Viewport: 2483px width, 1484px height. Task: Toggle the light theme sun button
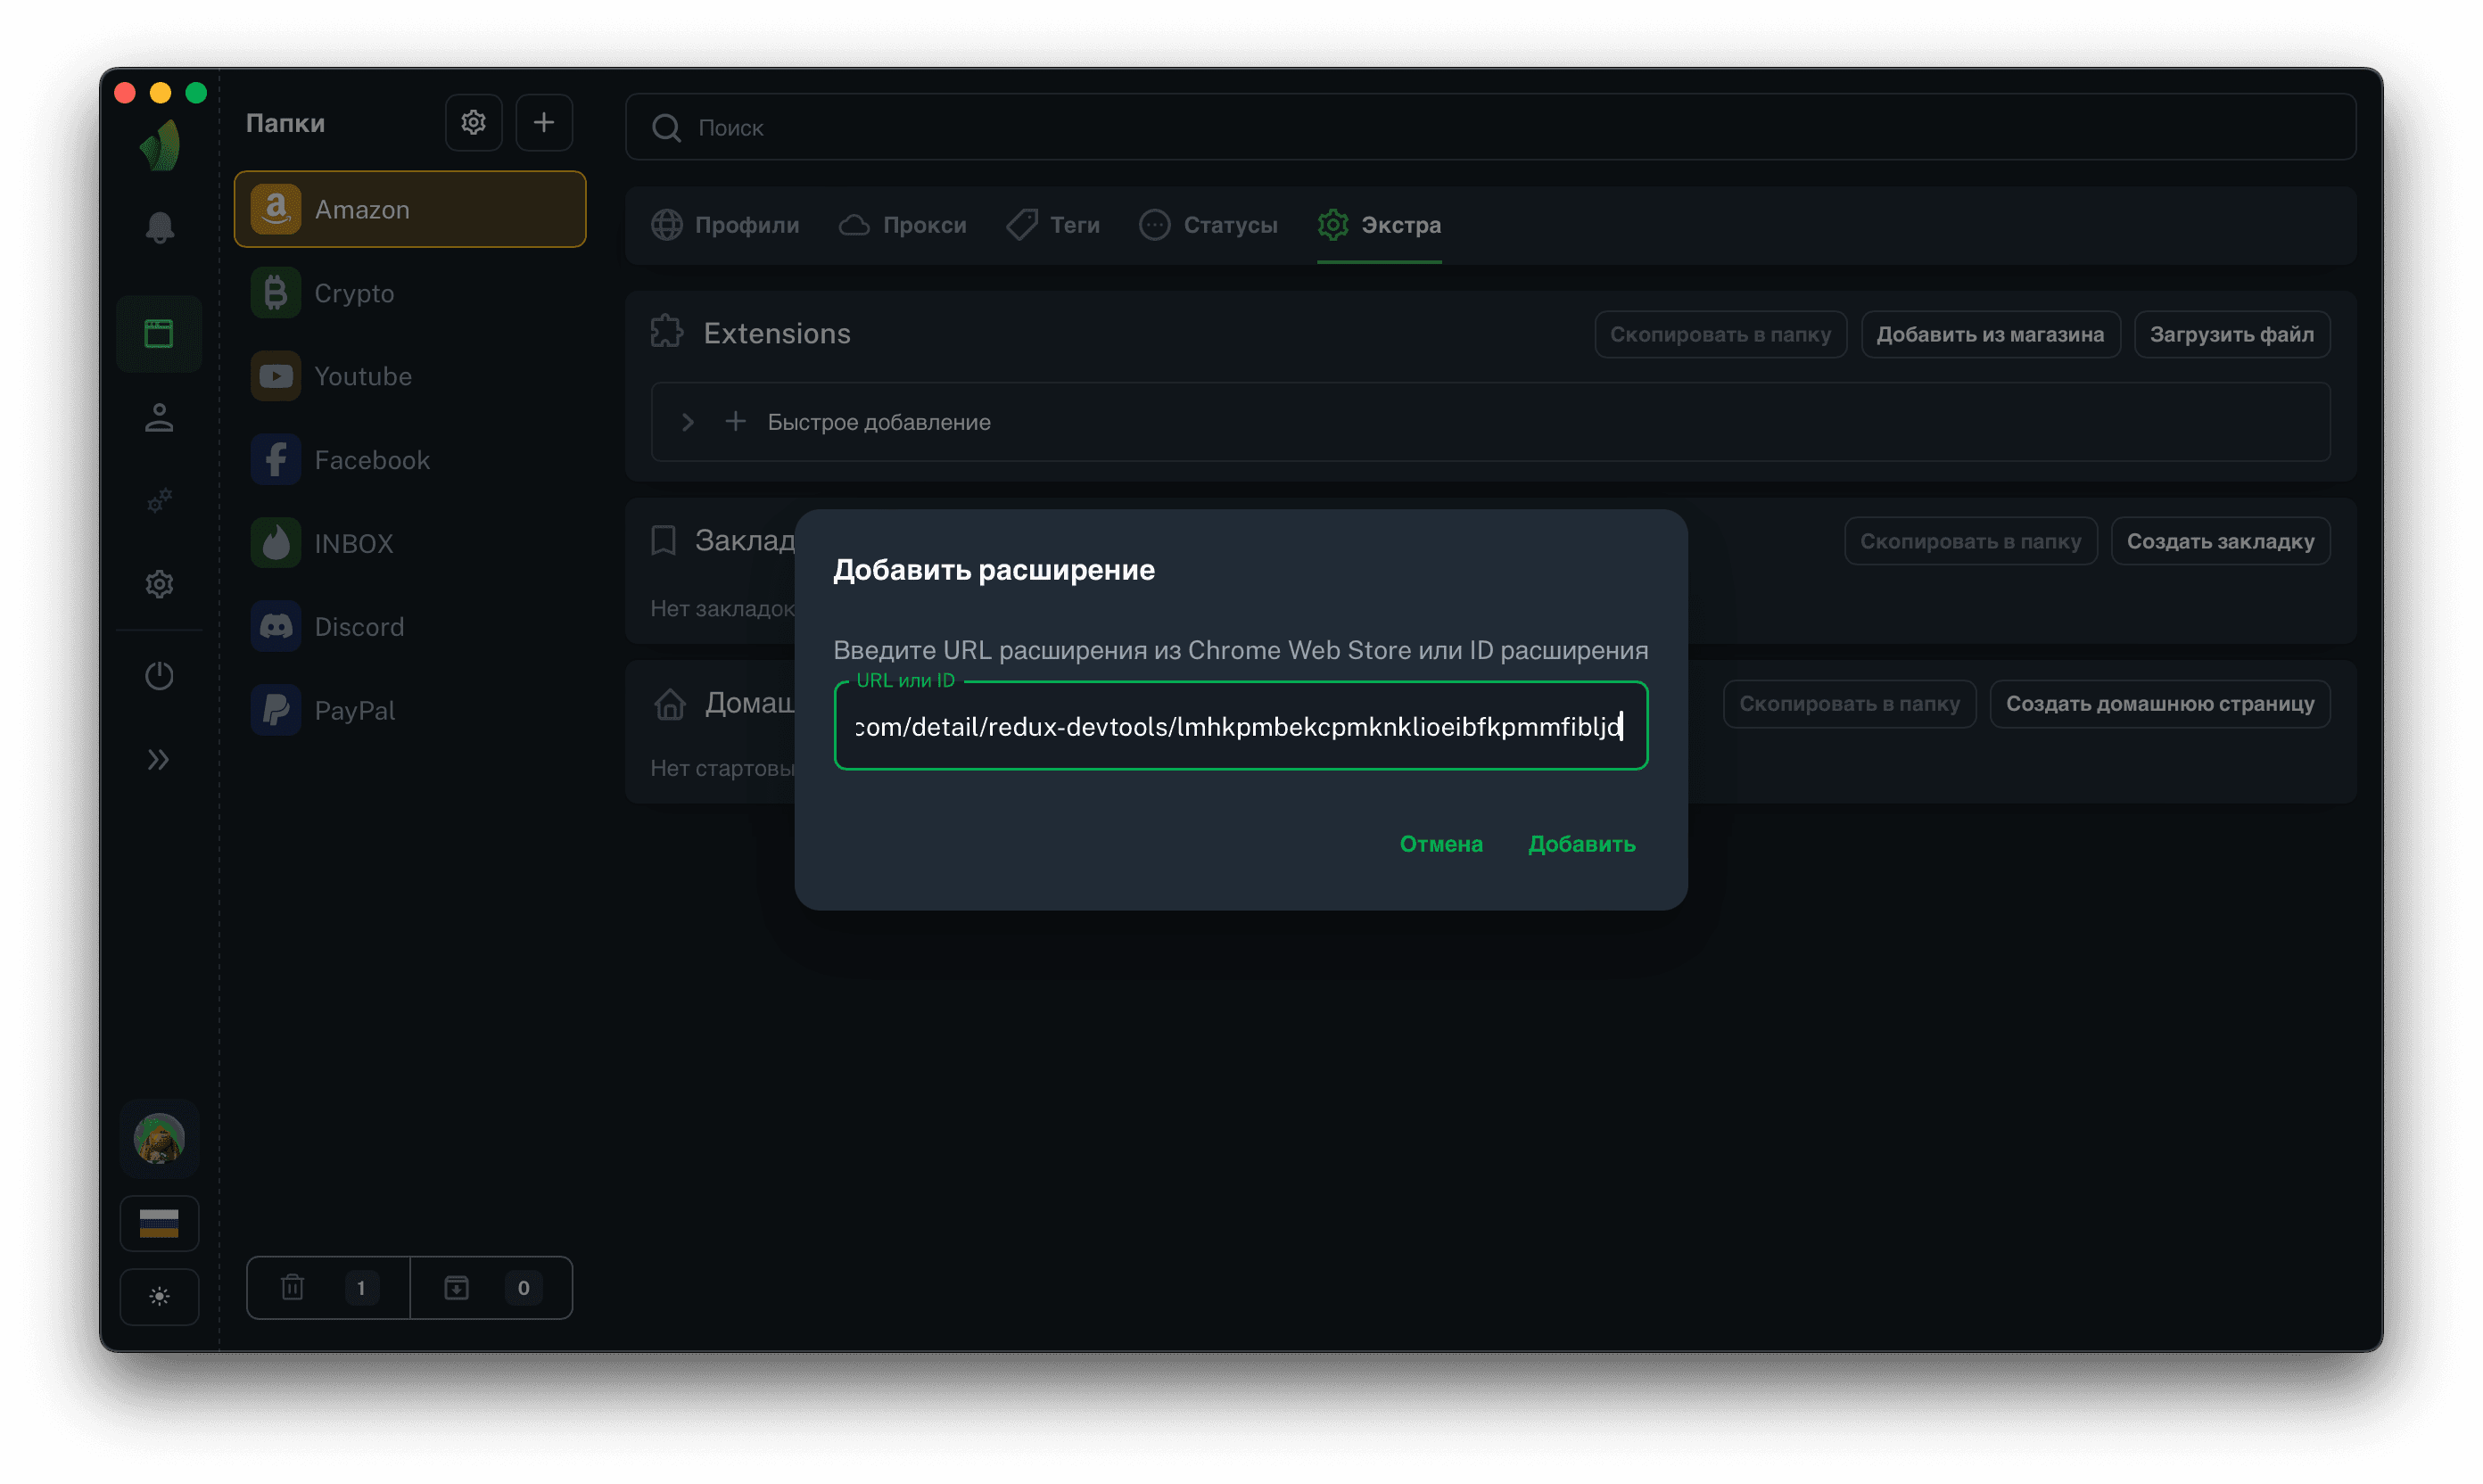pyautogui.click(x=159, y=1297)
